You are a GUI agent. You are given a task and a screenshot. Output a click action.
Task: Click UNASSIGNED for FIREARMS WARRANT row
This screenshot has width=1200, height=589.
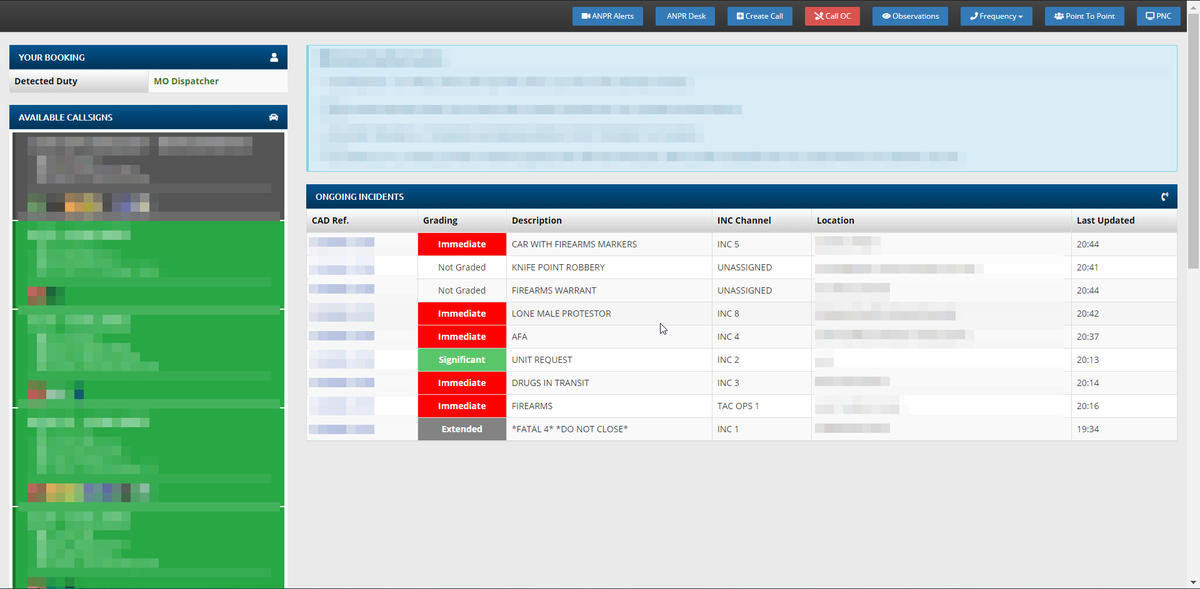(x=744, y=290)
